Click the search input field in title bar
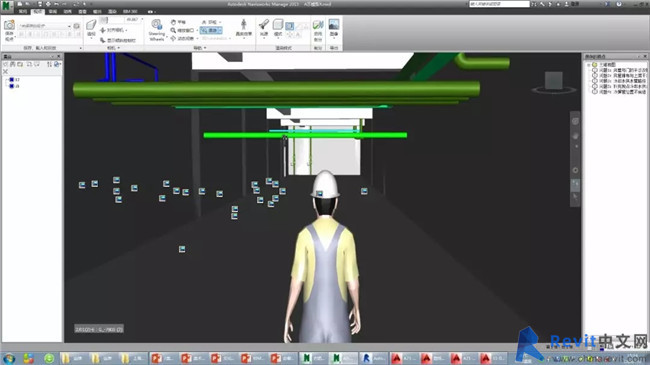The image size is (650, 365). 499,4
